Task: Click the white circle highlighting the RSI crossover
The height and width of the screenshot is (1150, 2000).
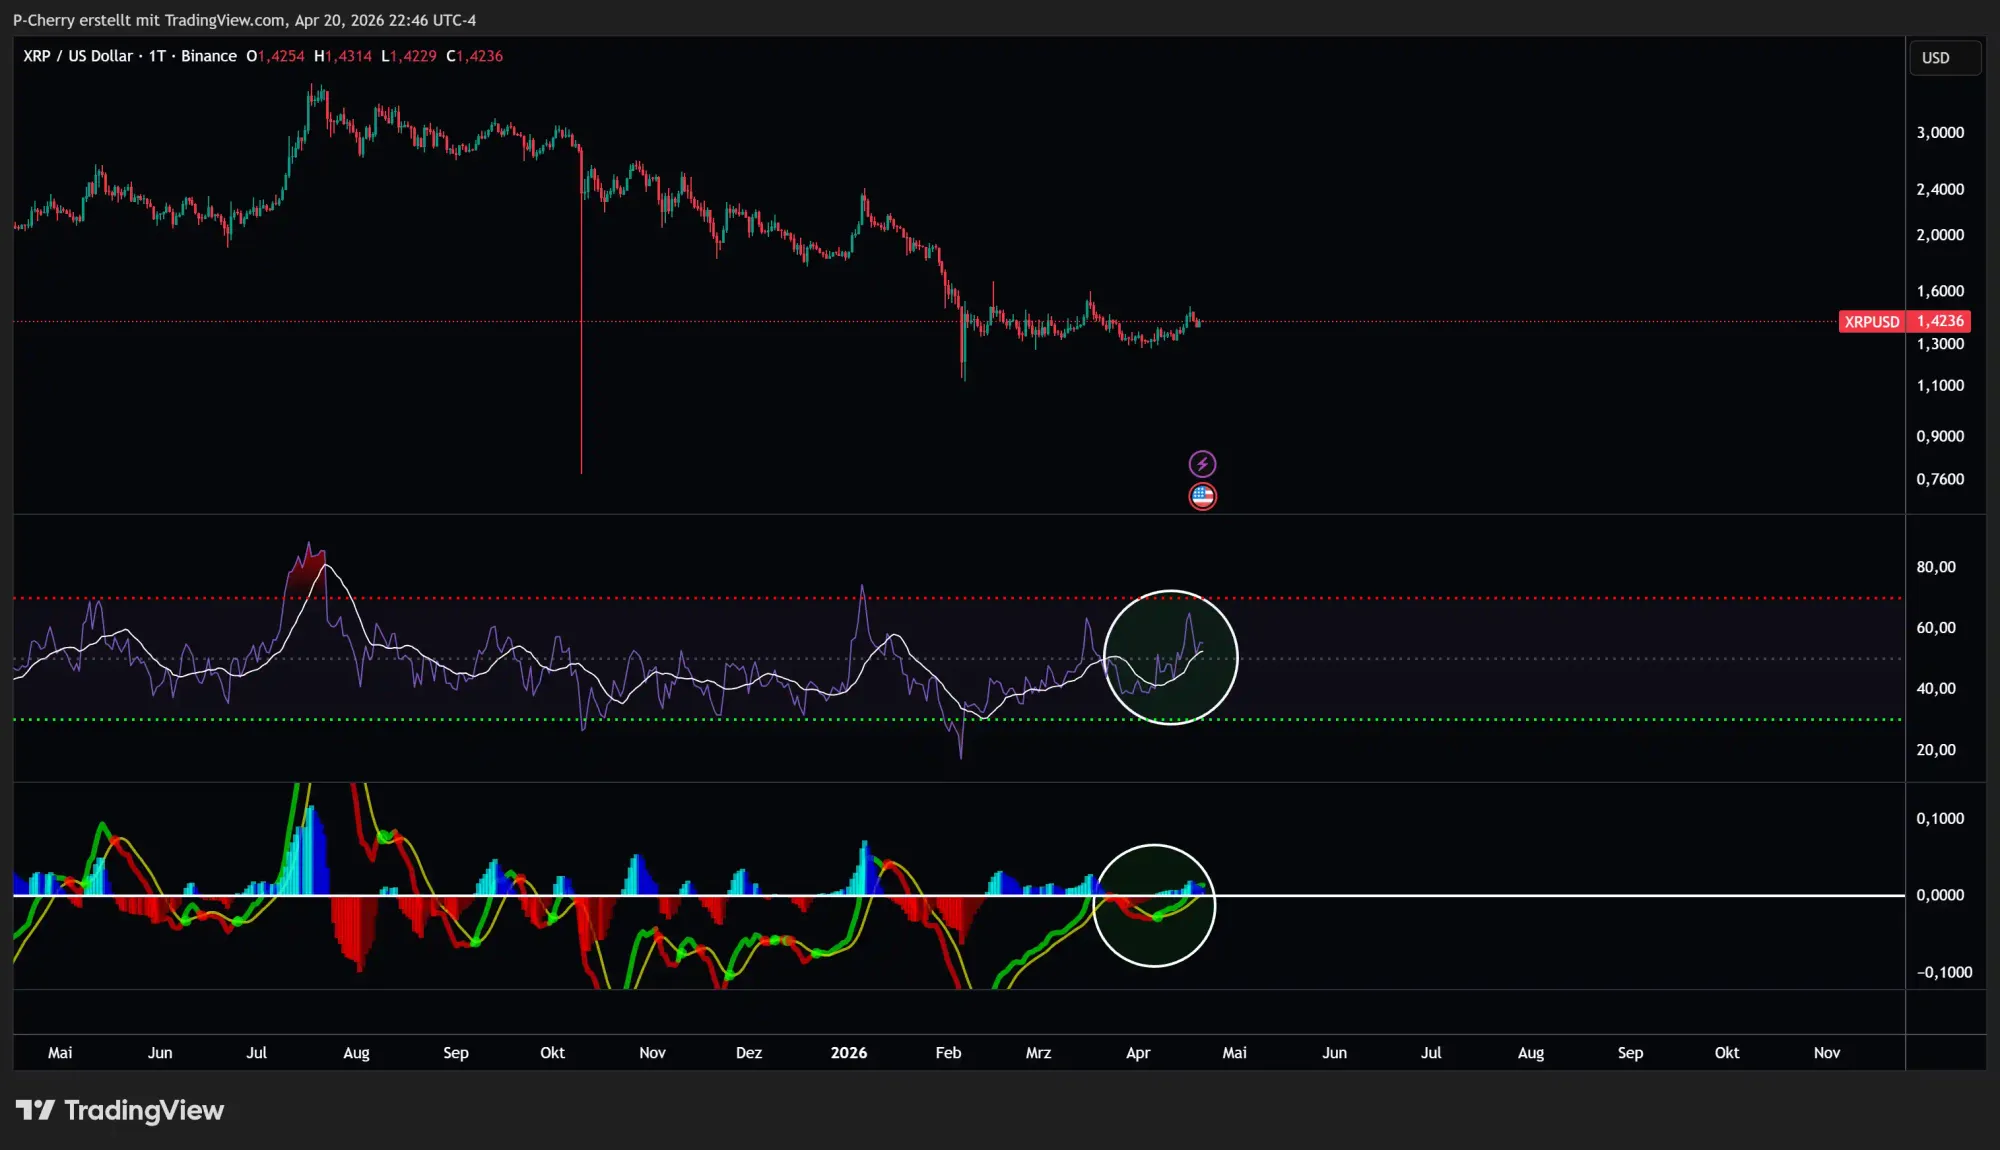Action: [x=1170, y=657]
